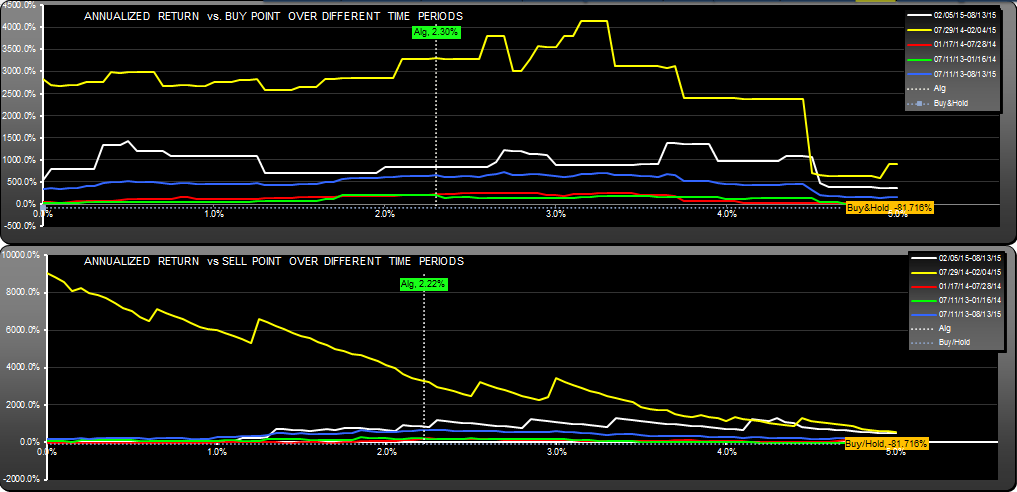
Task: Select Alg entry in top chart legend
Action: point(940,89)
